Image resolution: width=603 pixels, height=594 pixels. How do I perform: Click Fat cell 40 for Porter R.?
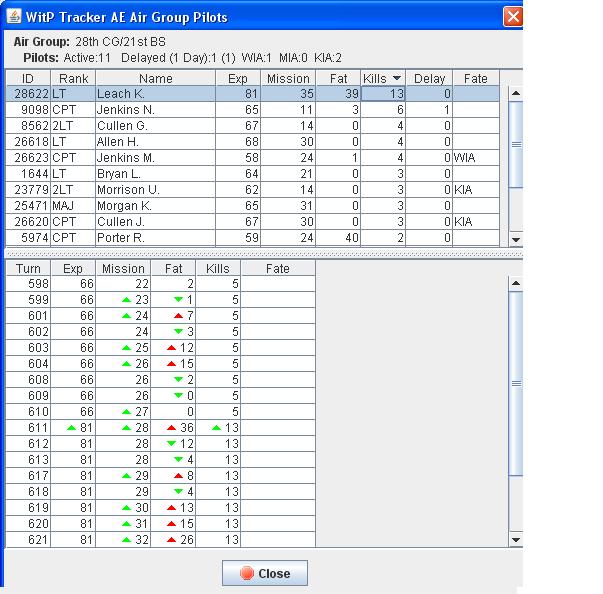[338, 238]
